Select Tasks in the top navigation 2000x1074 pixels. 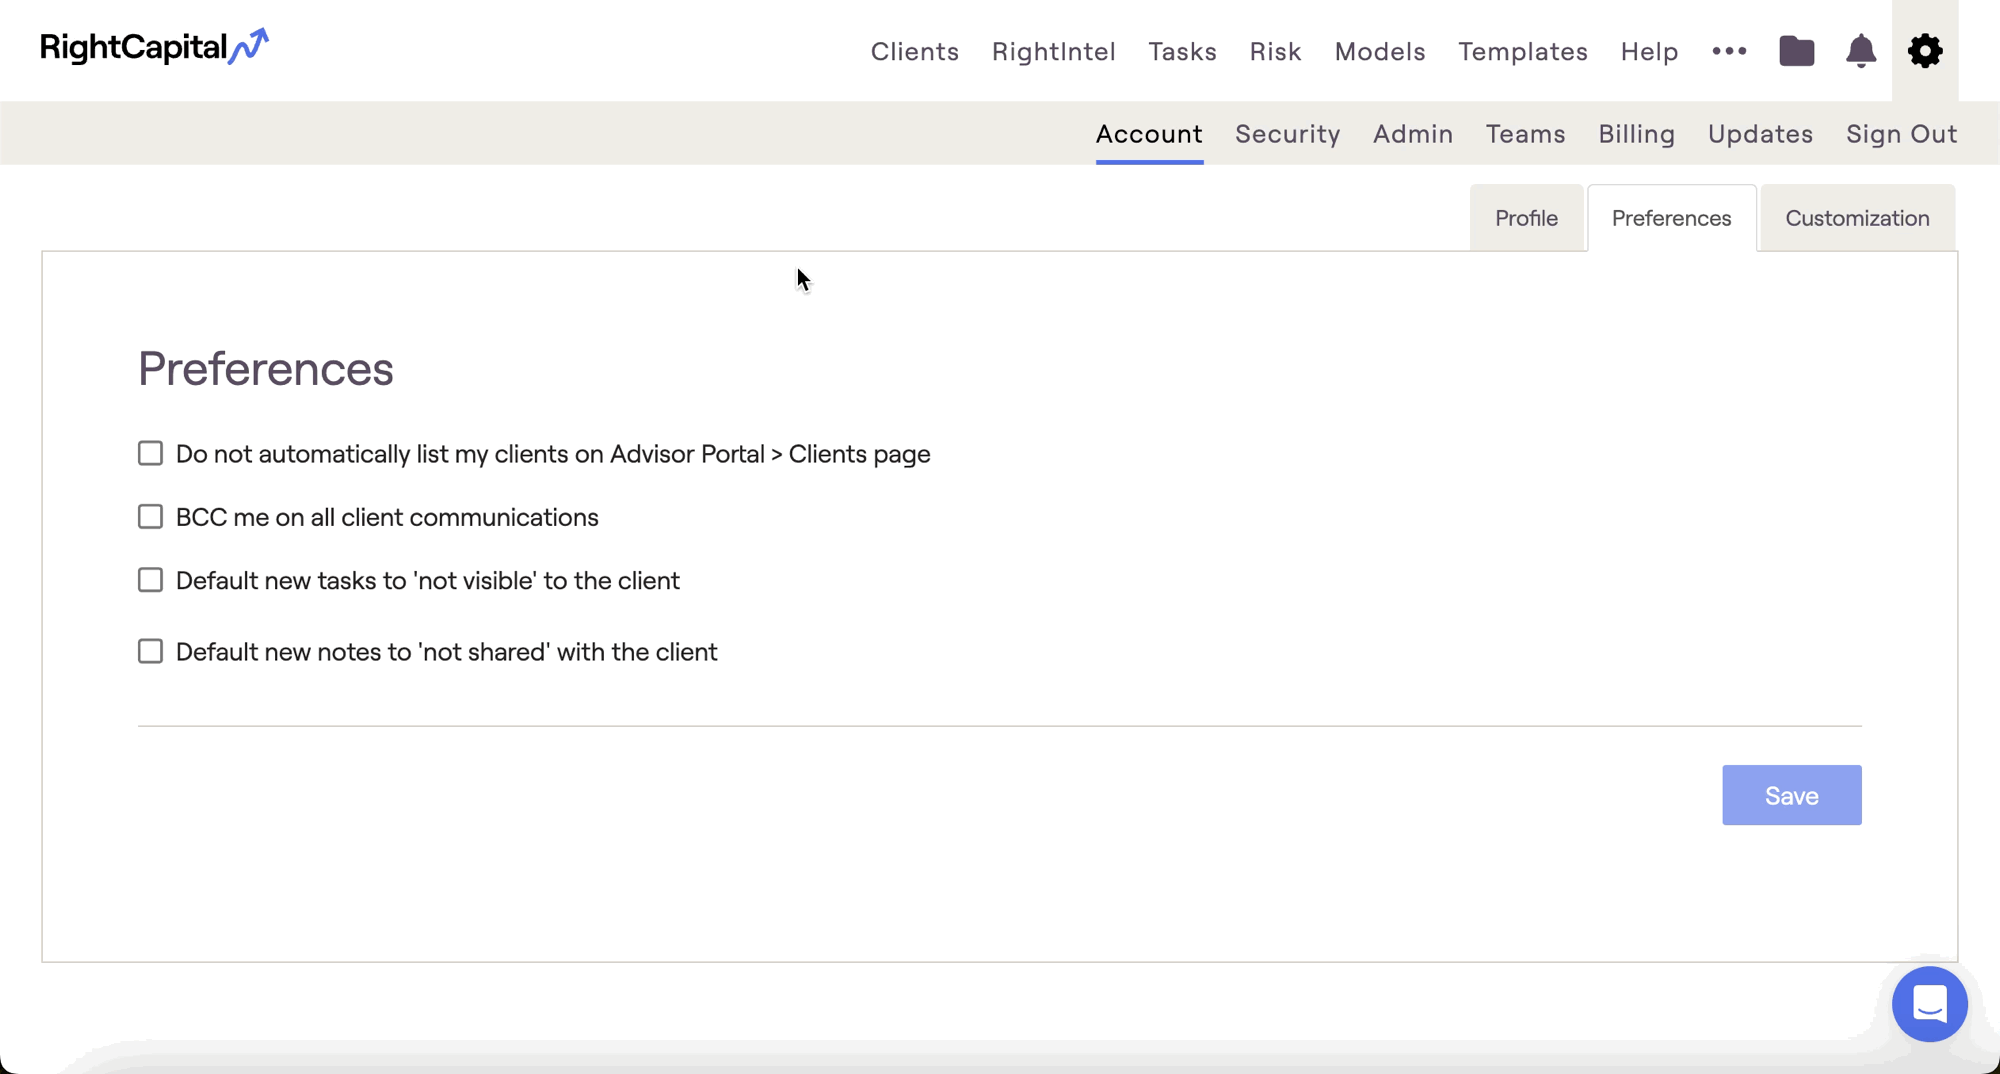point(1183,51)
